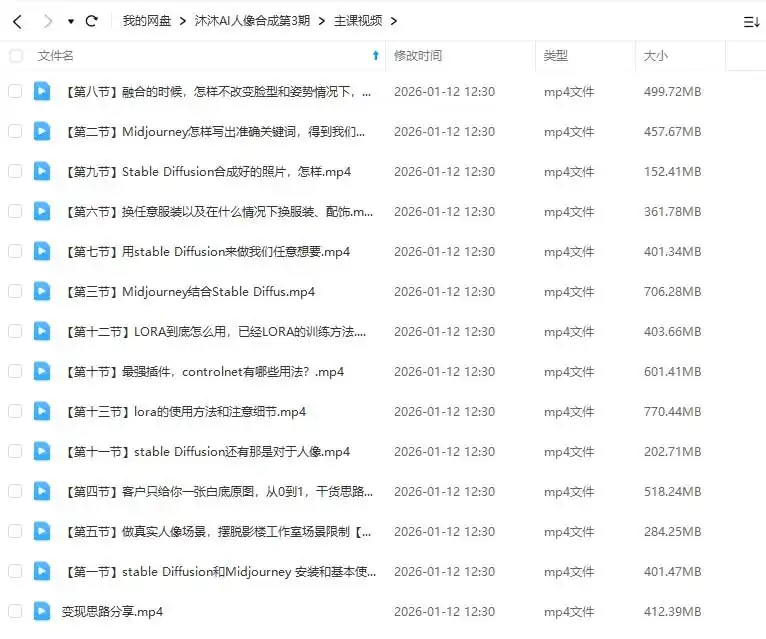Click the video icon of 变现思路分享.mp4
Viewport: 766px width, 639px height.
coord(42,611)
